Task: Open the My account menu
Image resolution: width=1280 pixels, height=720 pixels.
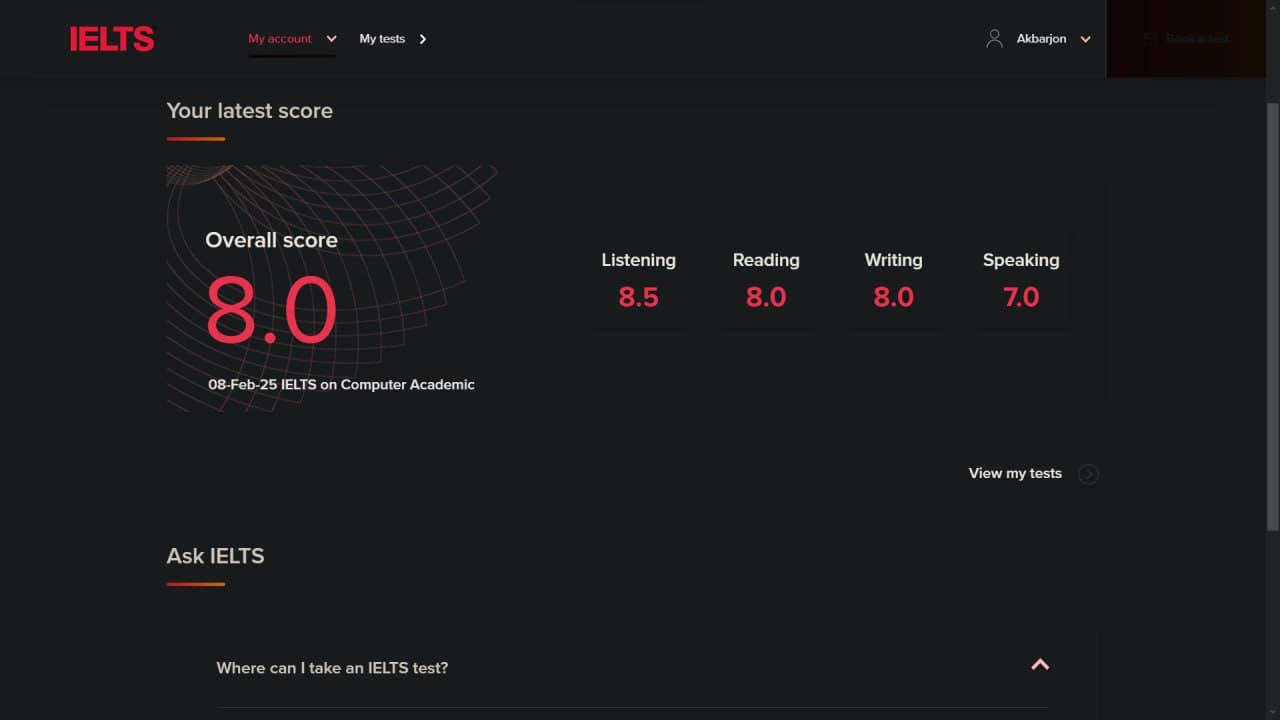Action: coord(280,39)
